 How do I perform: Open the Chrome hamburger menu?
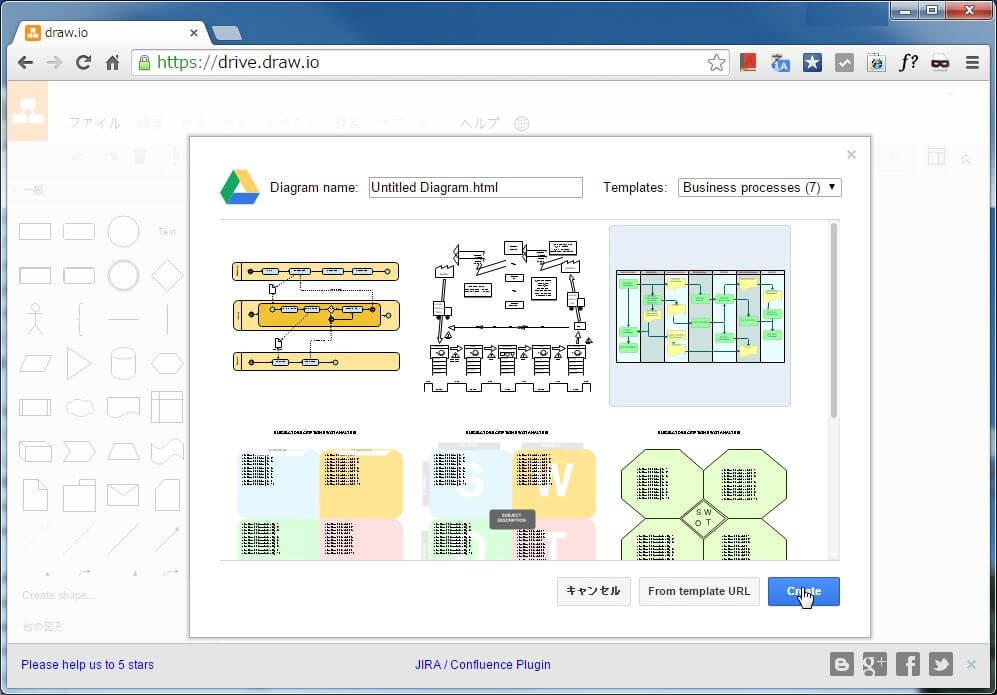pyautogui.click(x=972, y=62)
